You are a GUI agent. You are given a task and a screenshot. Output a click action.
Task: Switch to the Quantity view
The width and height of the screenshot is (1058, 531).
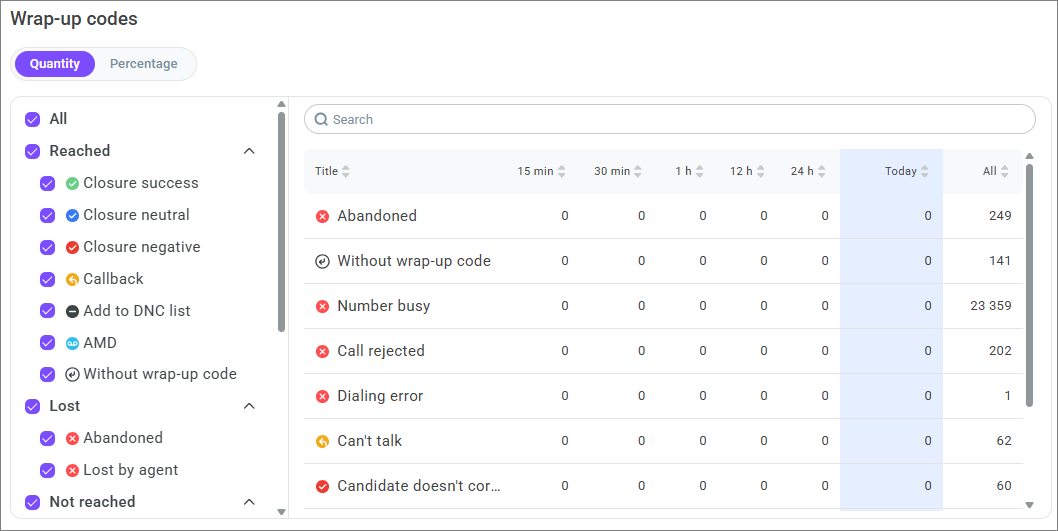(x=55, y=64)
